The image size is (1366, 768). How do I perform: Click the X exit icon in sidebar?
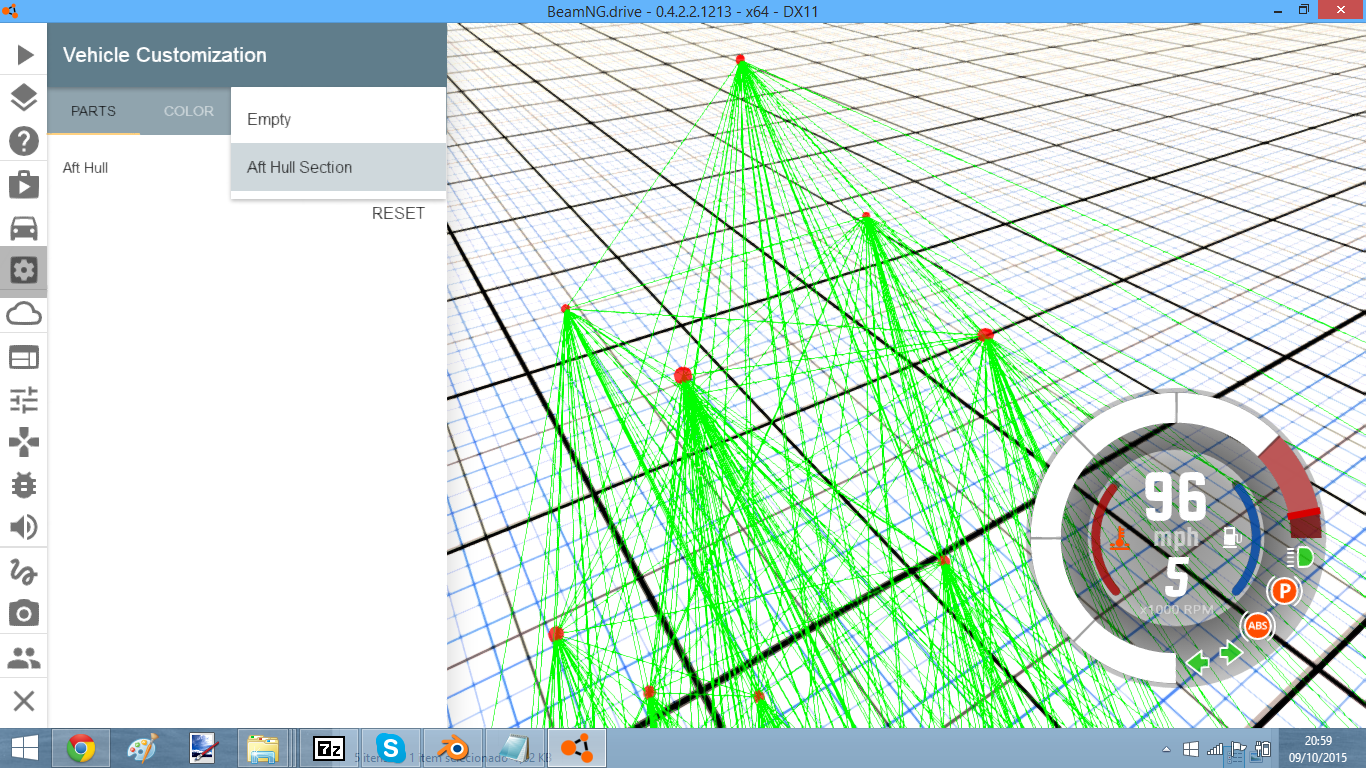click(x=24, y=701)
